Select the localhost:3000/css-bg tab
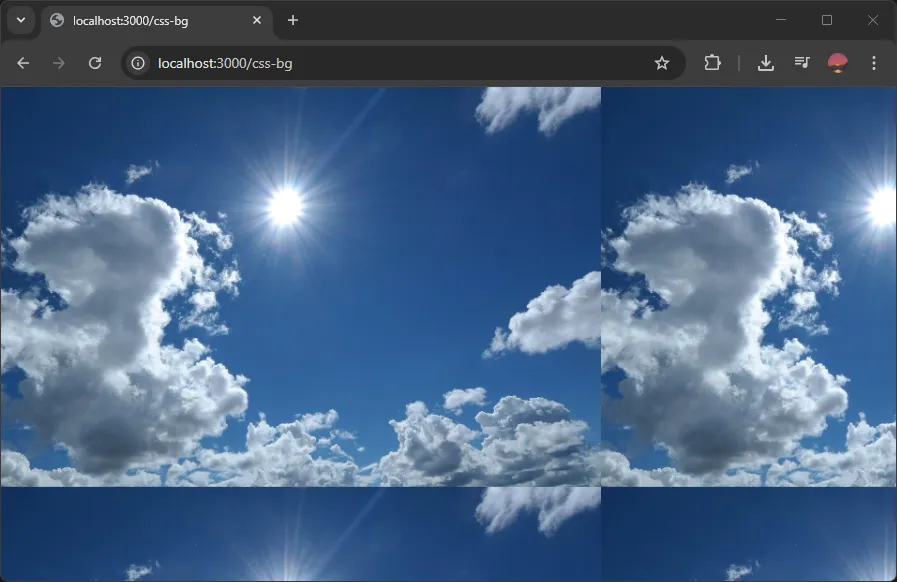The height and width of the screenshot is (582, 897). coord(150,20)
